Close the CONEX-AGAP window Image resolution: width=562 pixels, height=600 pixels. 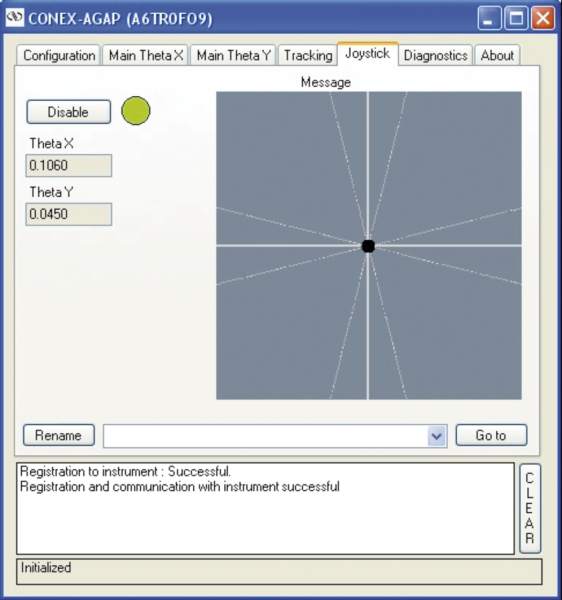click(542, 18)
